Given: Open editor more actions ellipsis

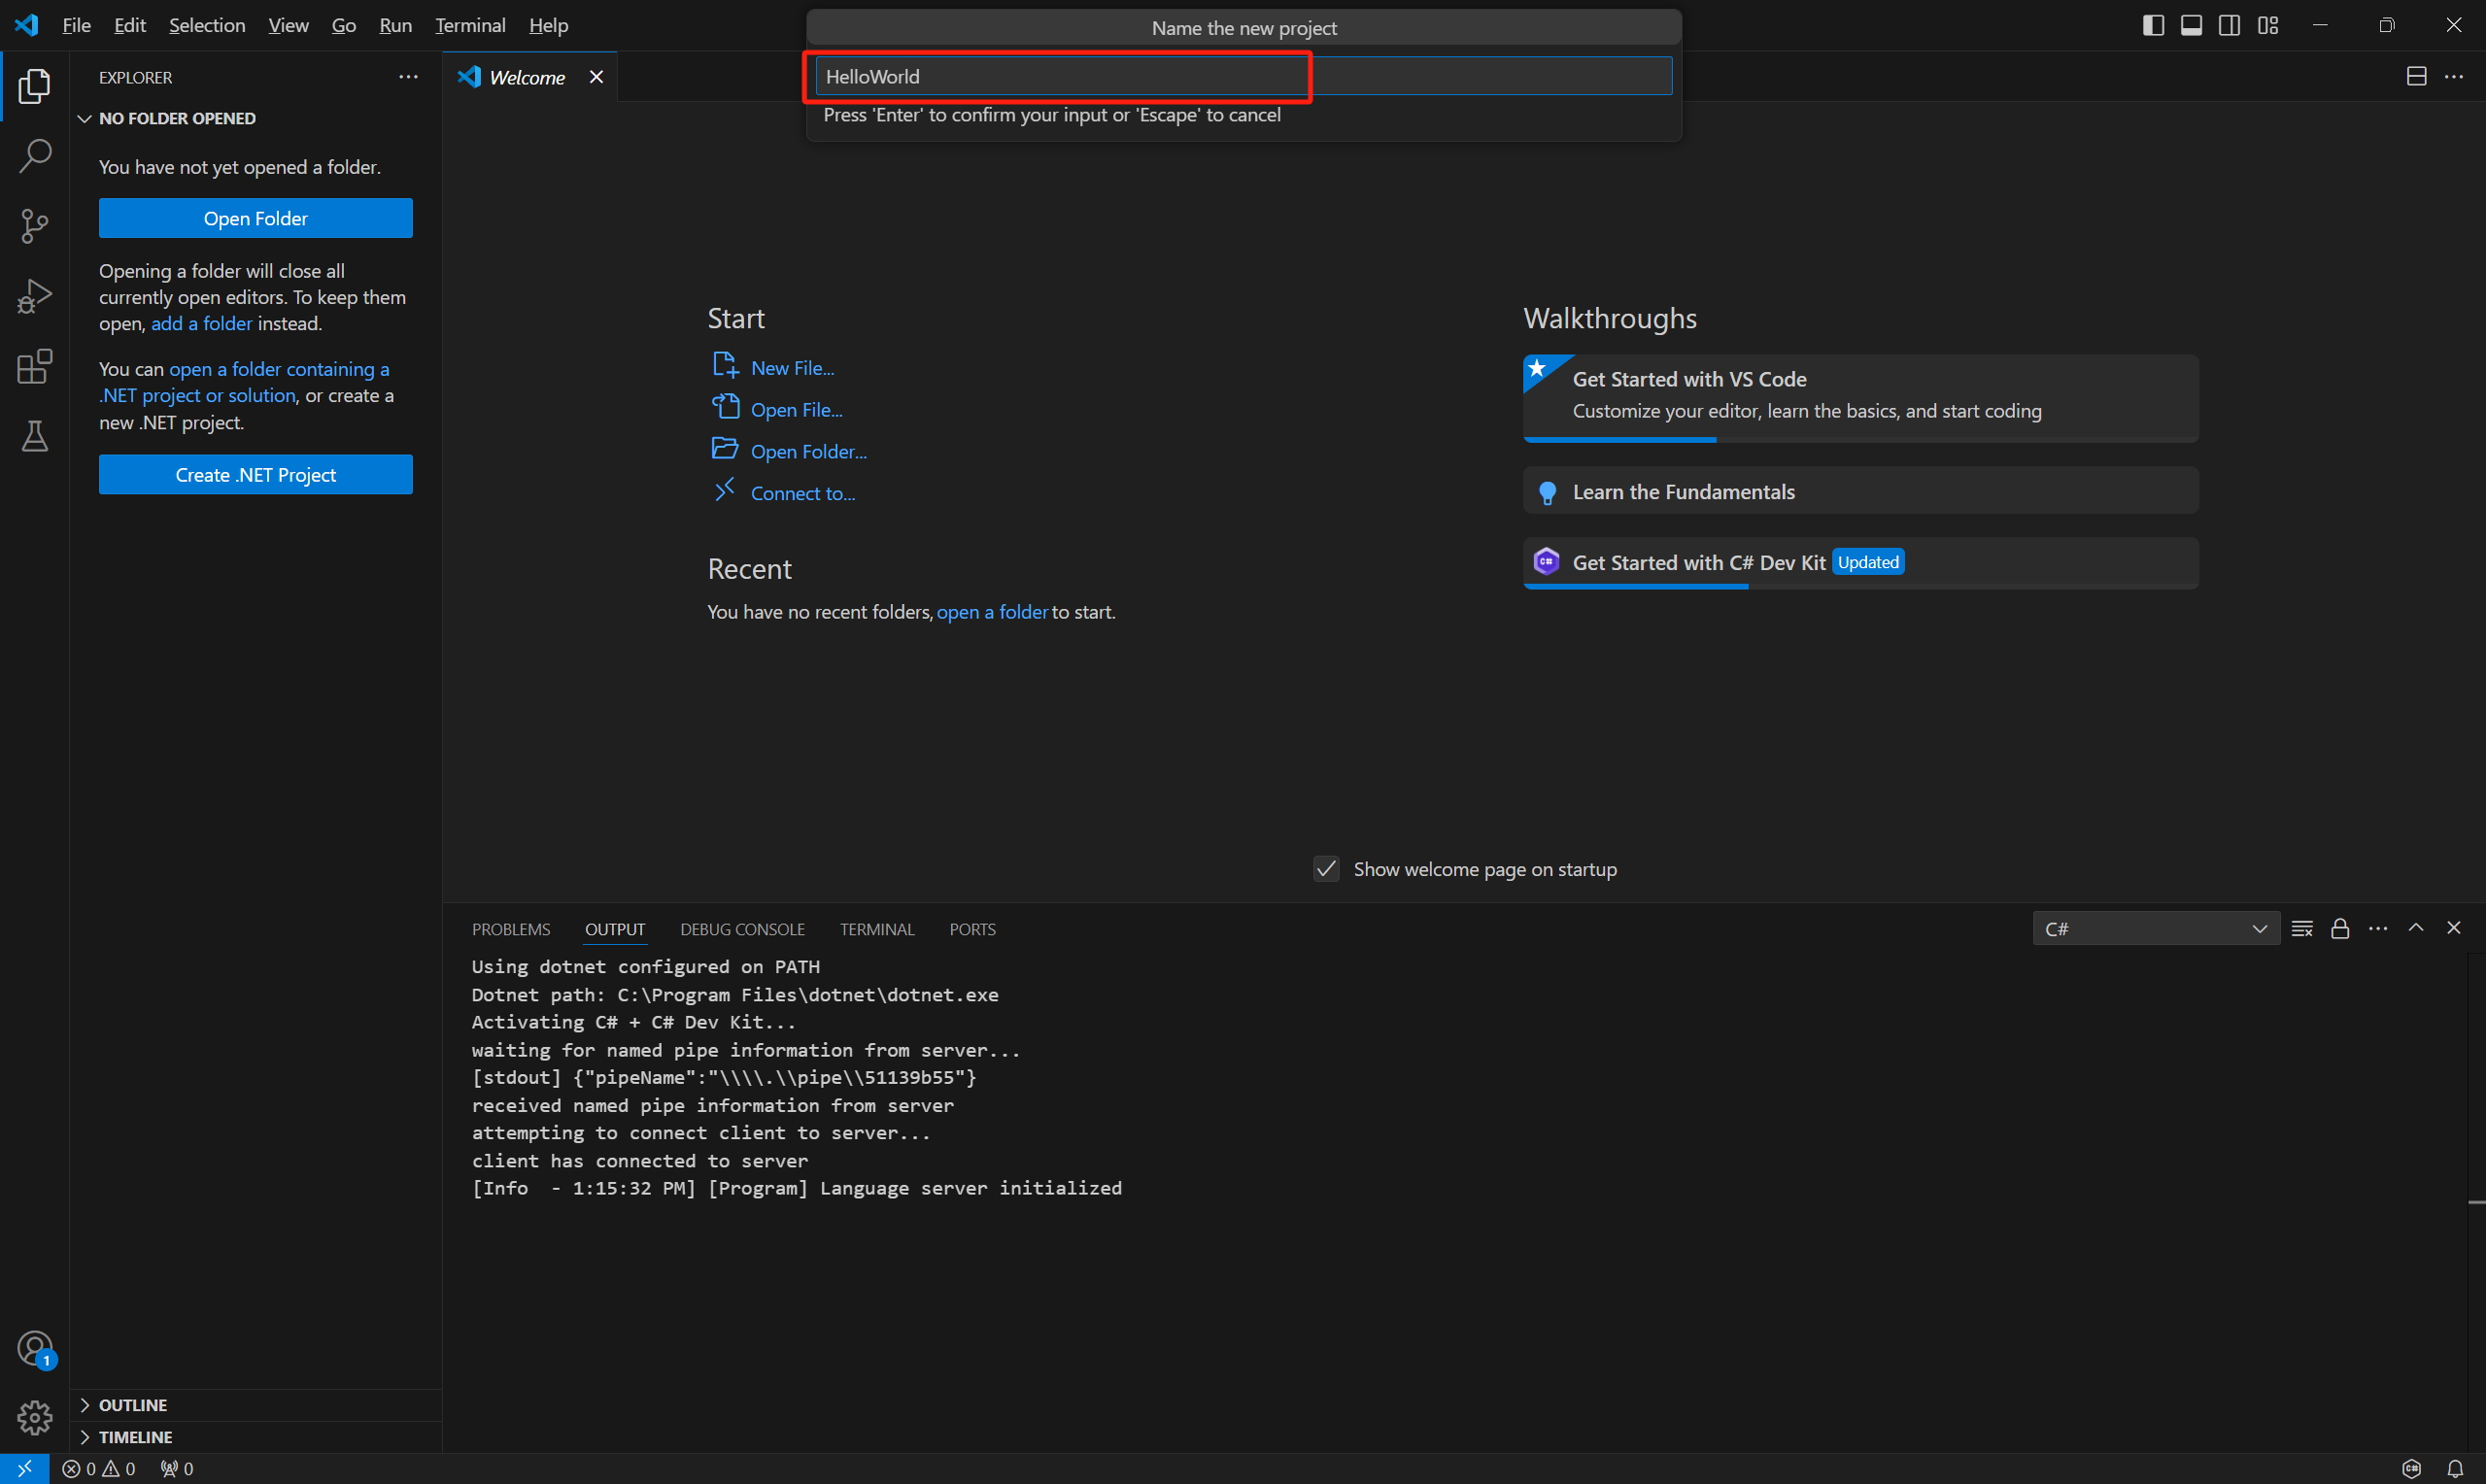Looking at the screenshot, I should pyautogui.click(x=2454, y=77).
